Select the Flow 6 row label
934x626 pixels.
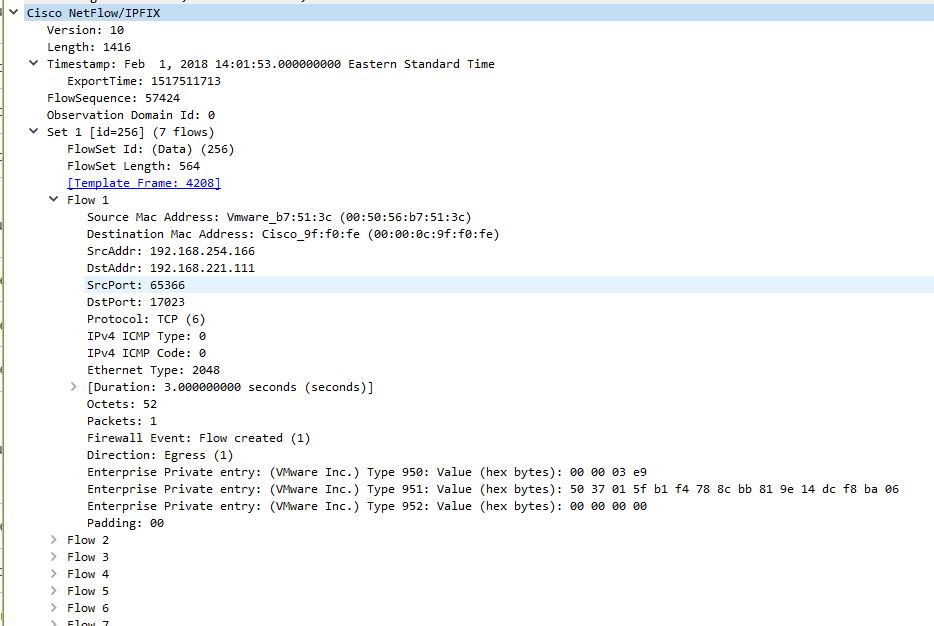coord(88,608)
